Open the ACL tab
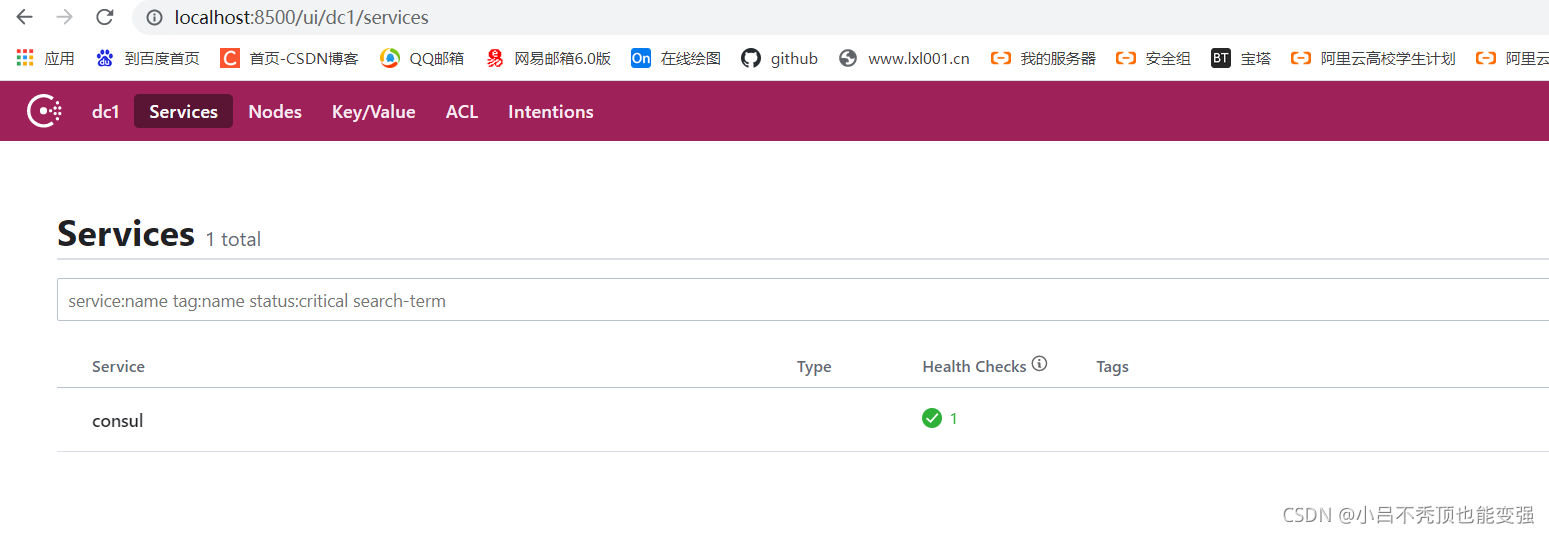 click(x=462, y=111)
